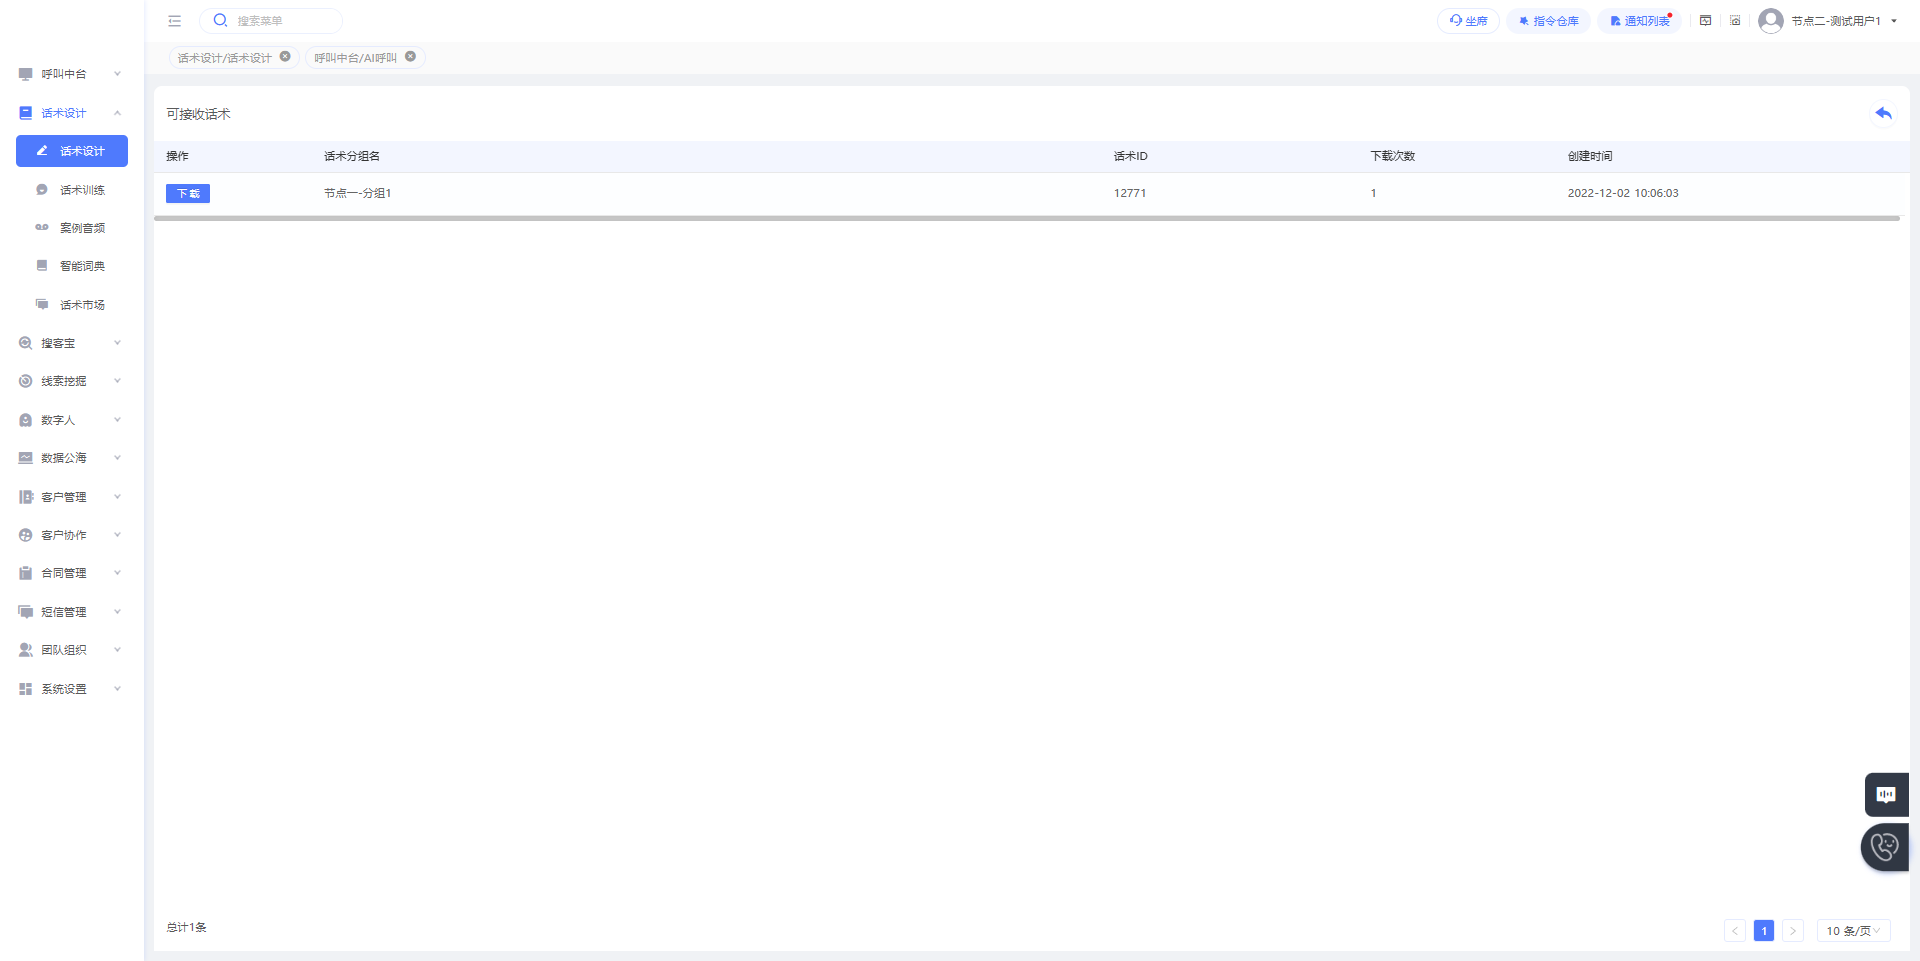Click the 智能词典 book icon
This screenshot has height=961, width=1920.
(42, 266)
